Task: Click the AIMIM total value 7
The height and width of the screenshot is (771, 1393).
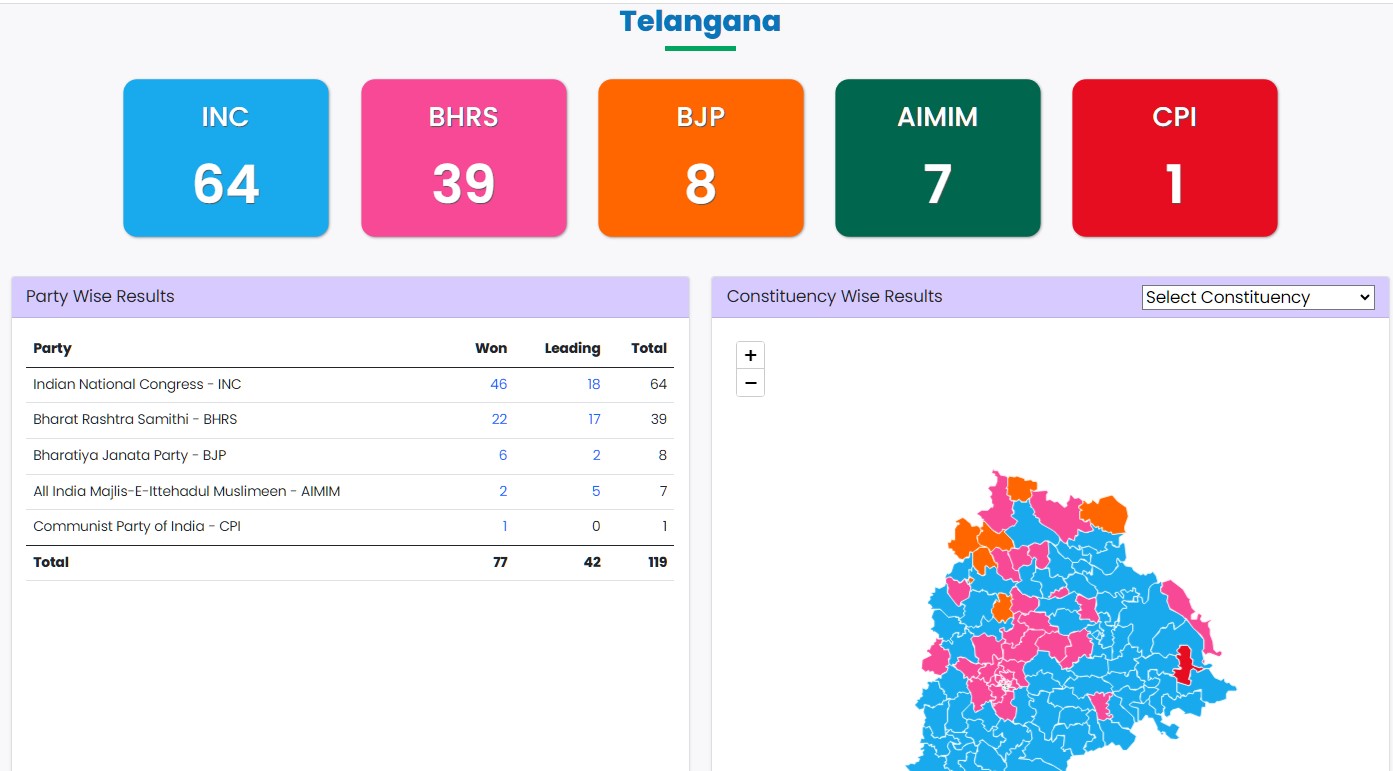Action: click(662, 491)
